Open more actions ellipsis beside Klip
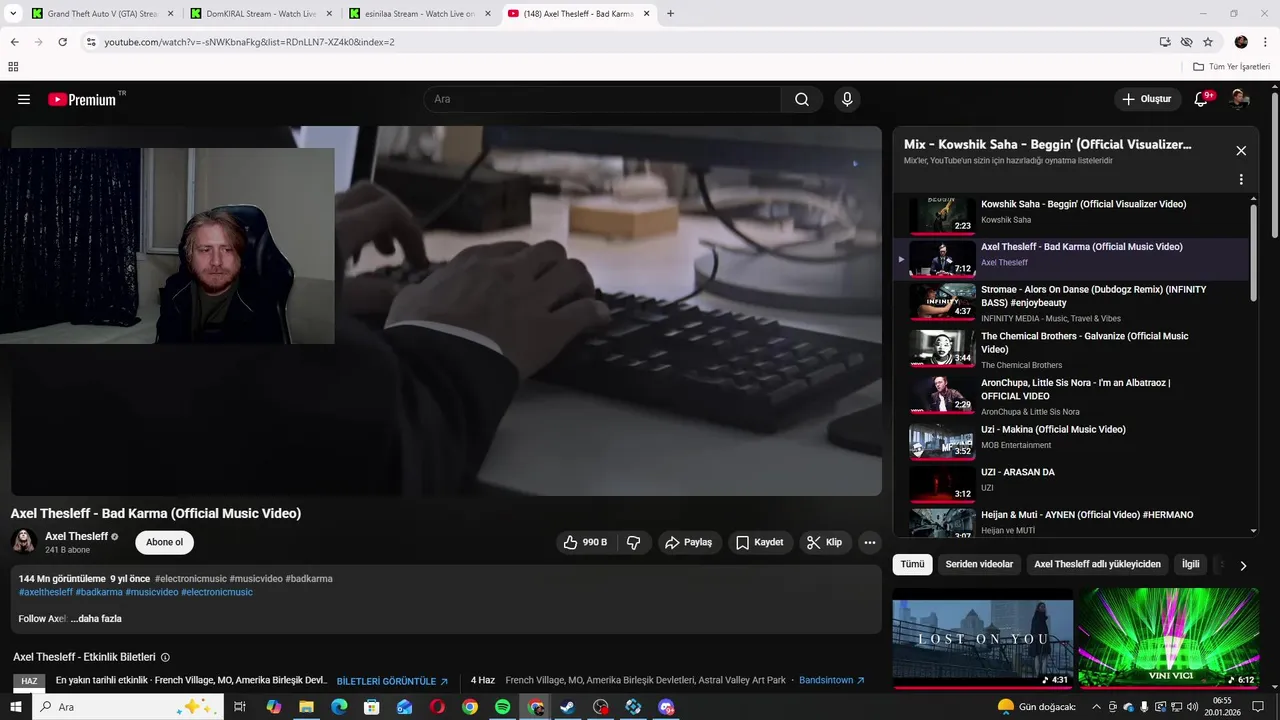 [870, 542]
